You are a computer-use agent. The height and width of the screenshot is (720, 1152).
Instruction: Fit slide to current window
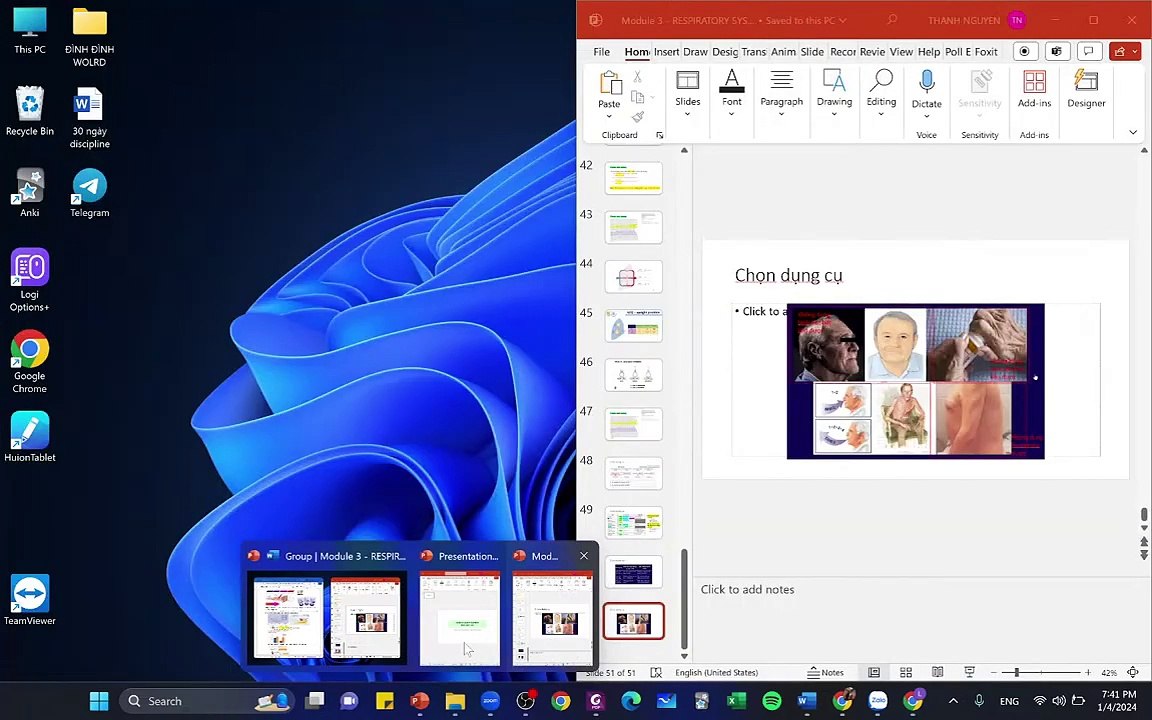pyautogui.click(x=1133, y=672)
